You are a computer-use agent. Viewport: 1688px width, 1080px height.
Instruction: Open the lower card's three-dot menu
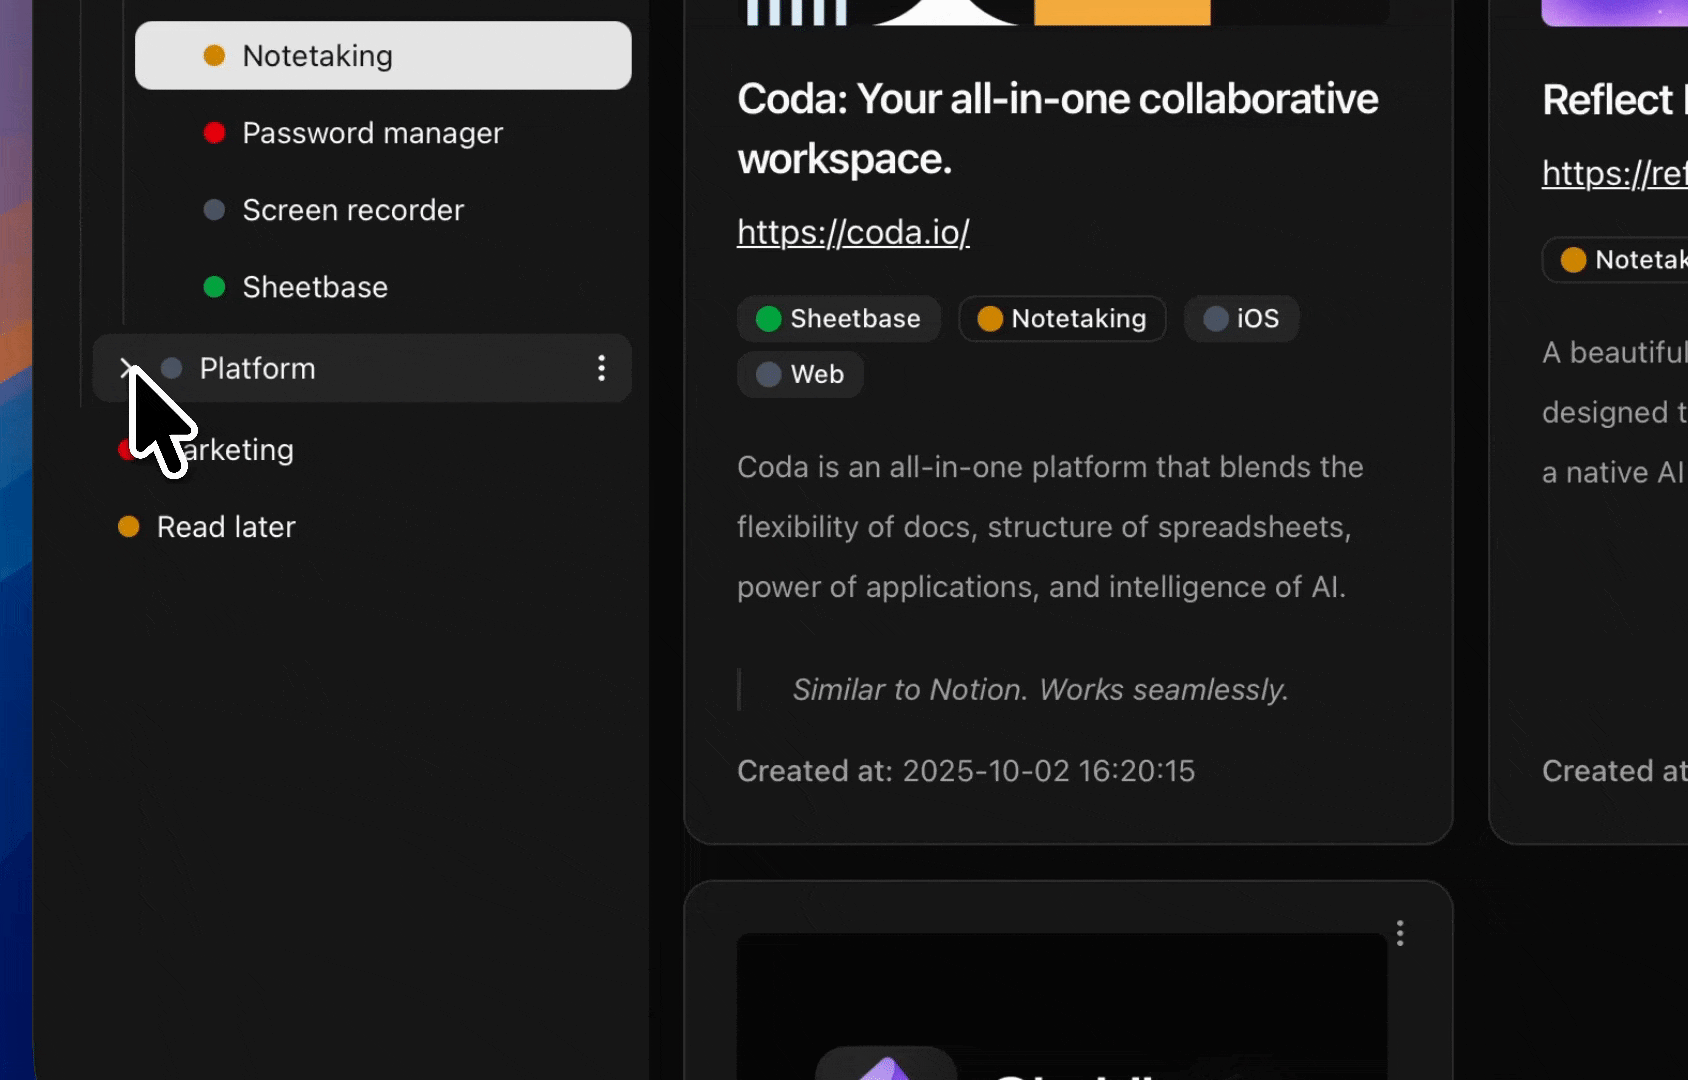(x=1400, y=933)
